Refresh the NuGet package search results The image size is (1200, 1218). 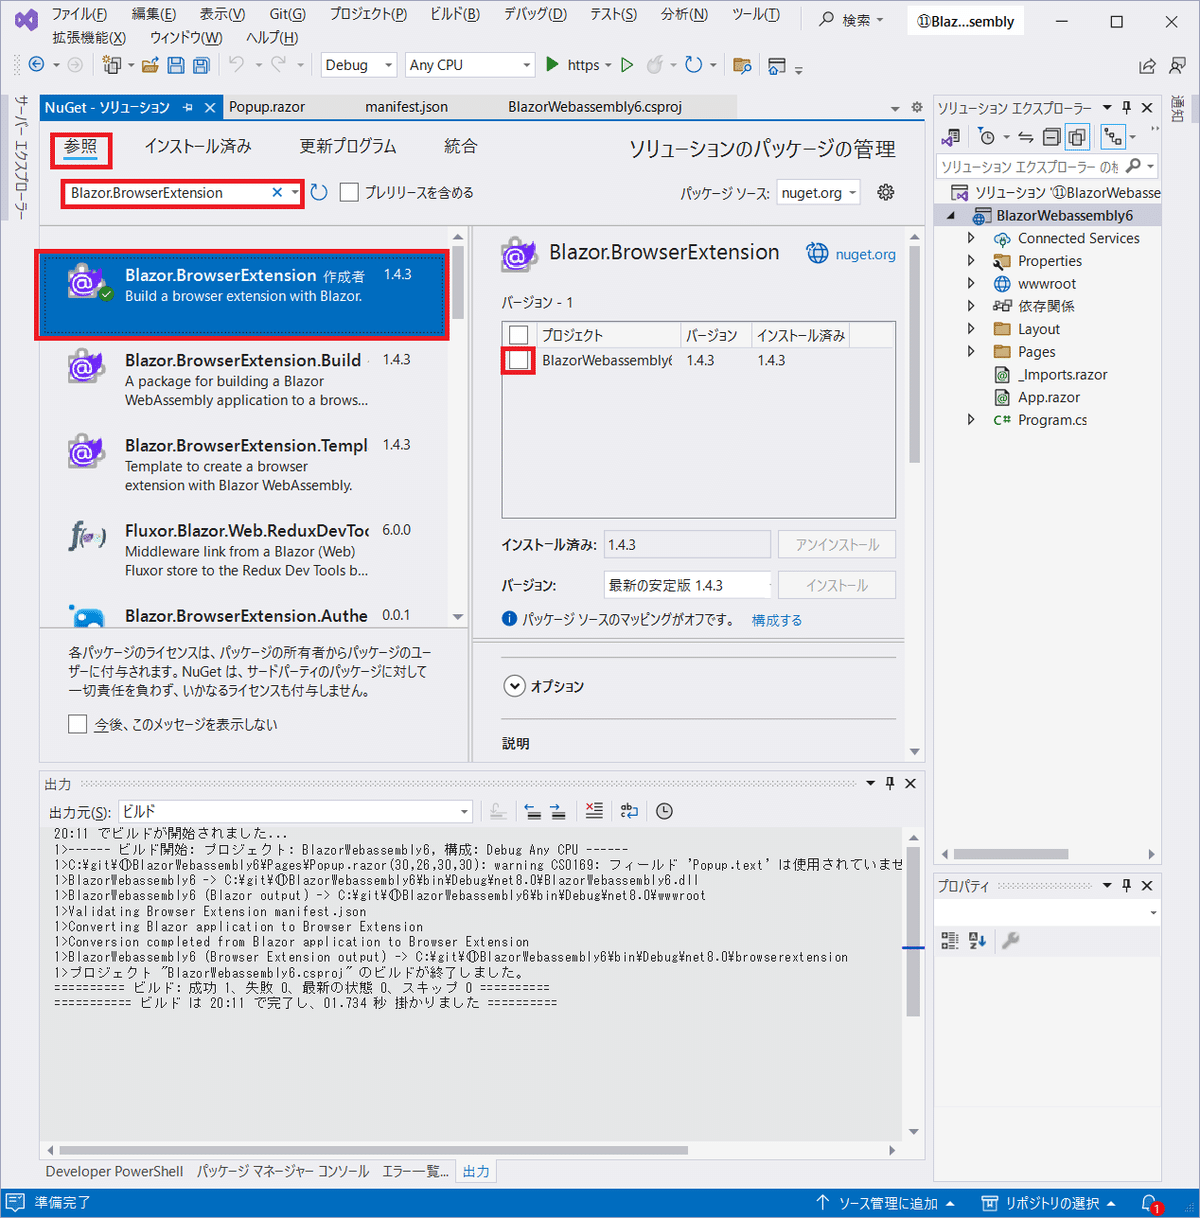(x=319, y=192)
